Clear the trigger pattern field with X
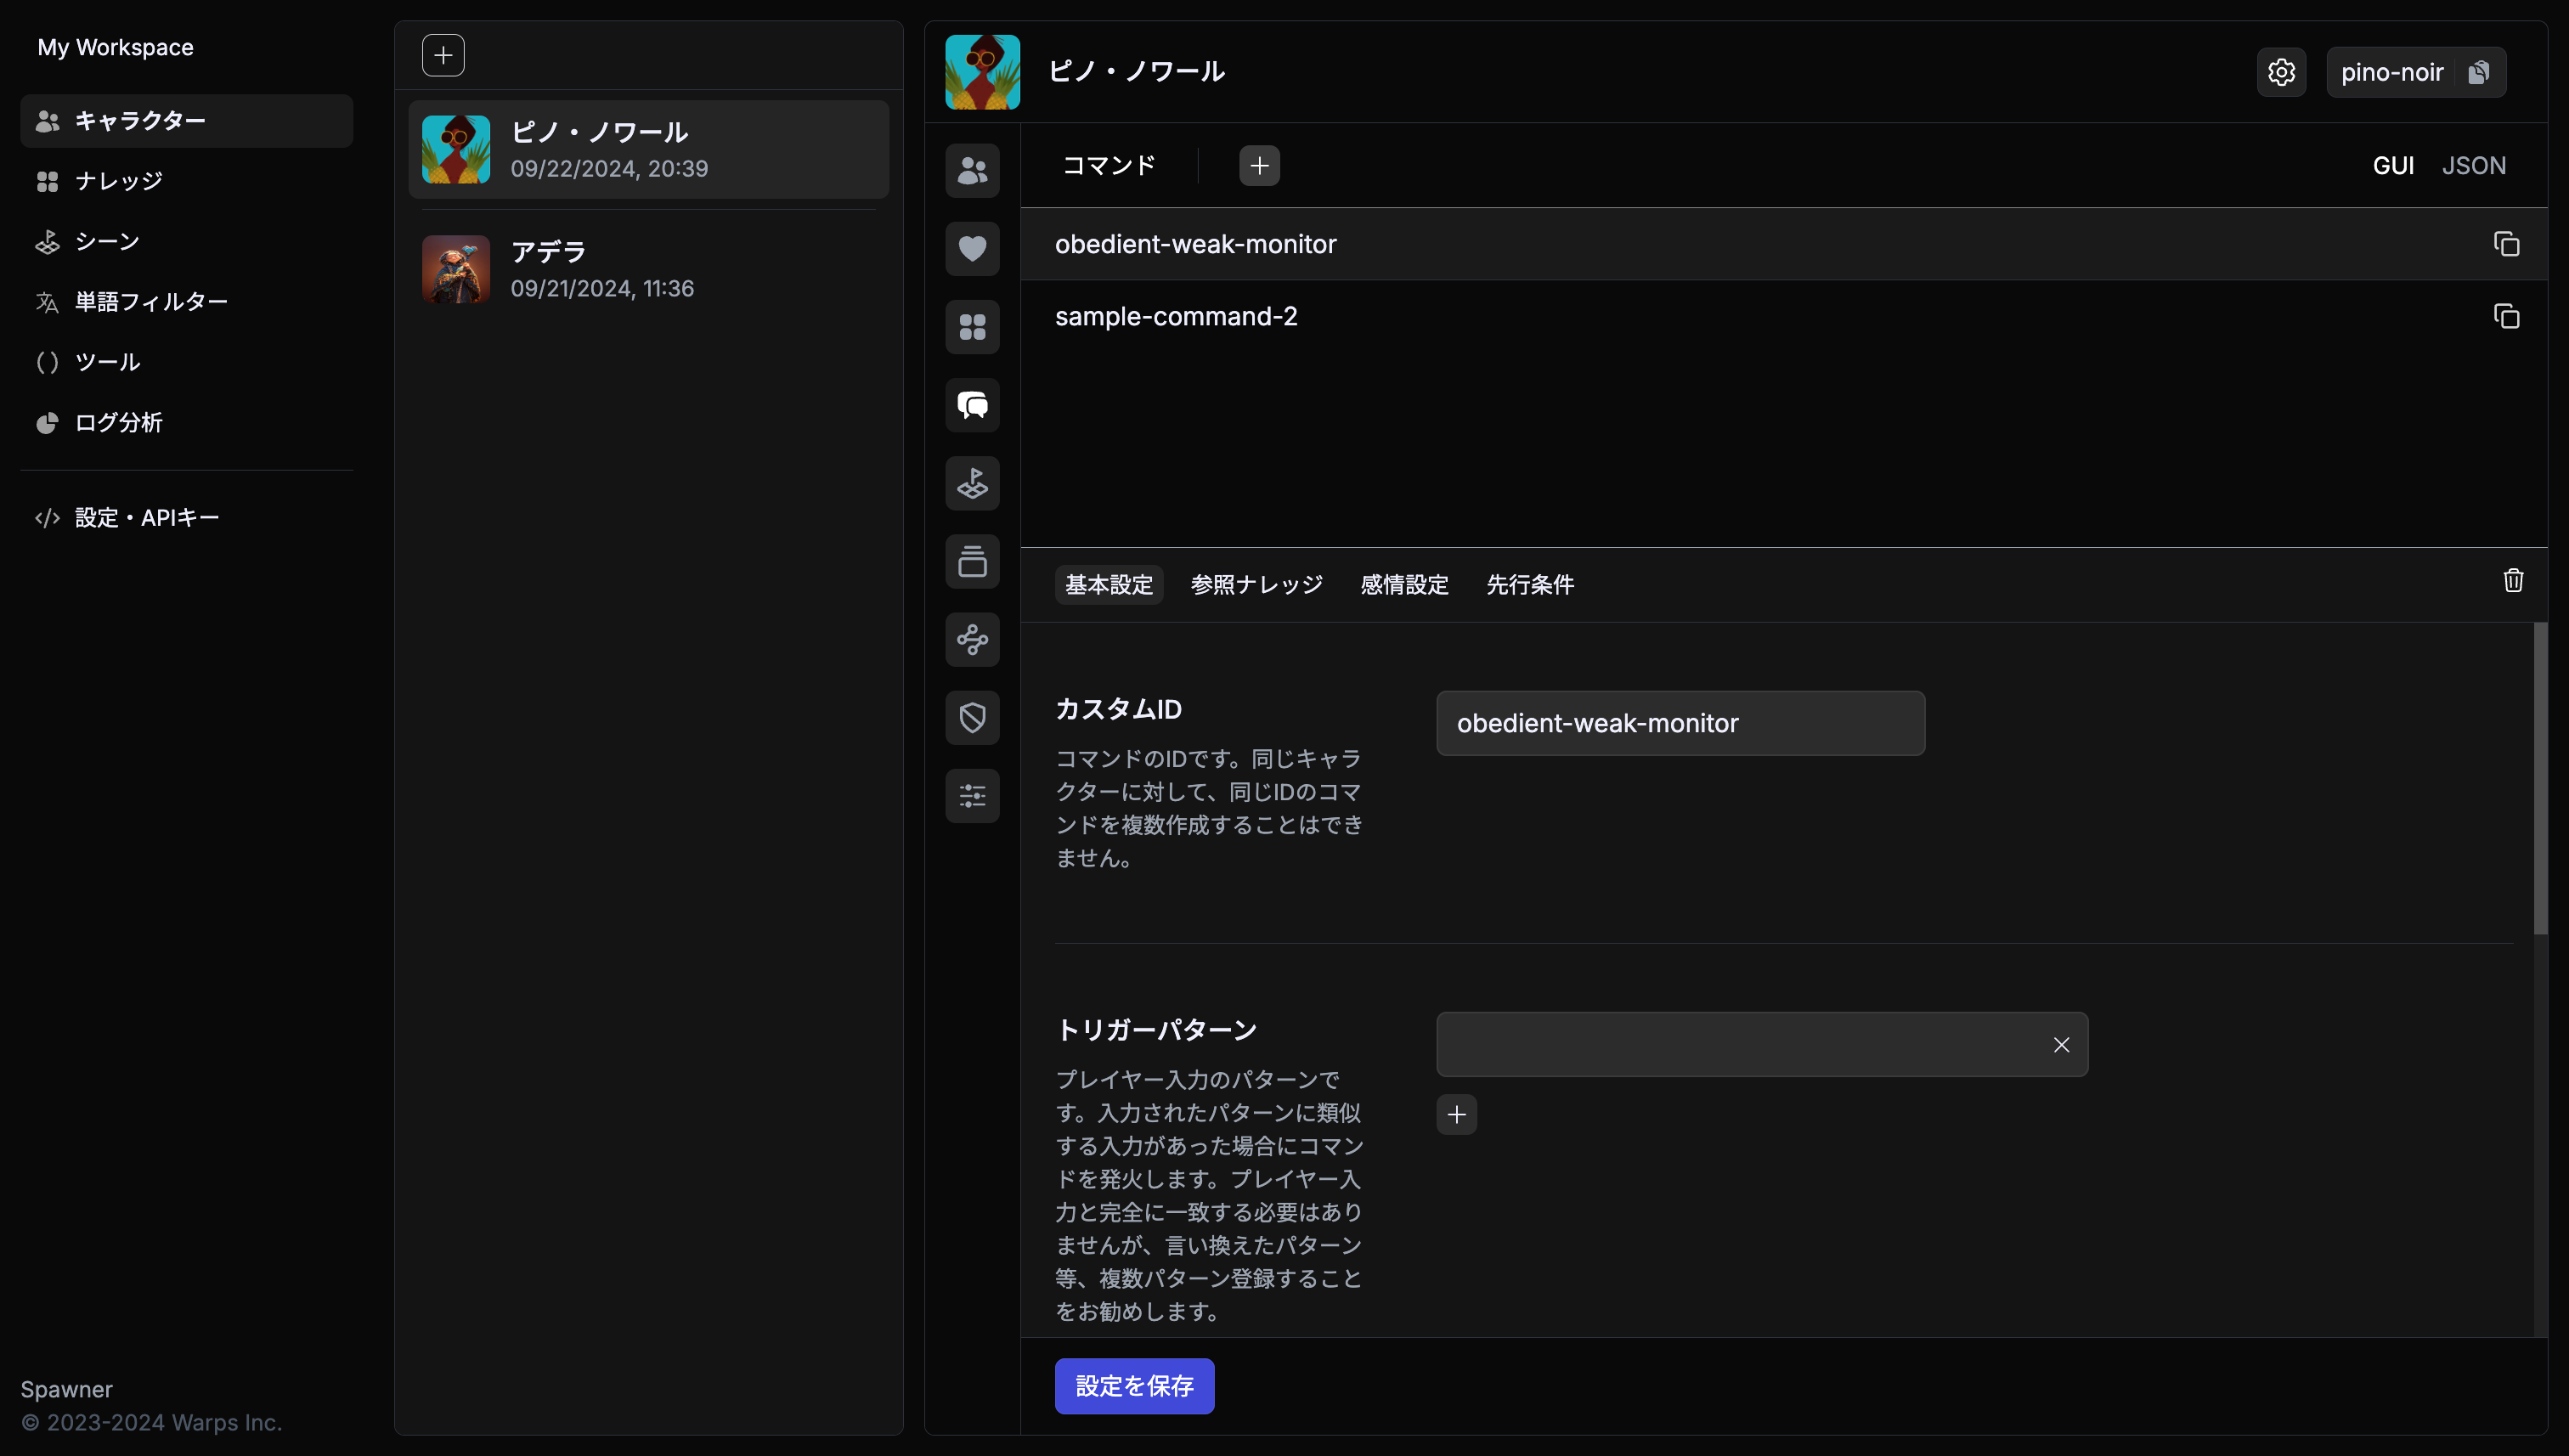This screenshot has width=2569, height=1456. [2061, 1045]
